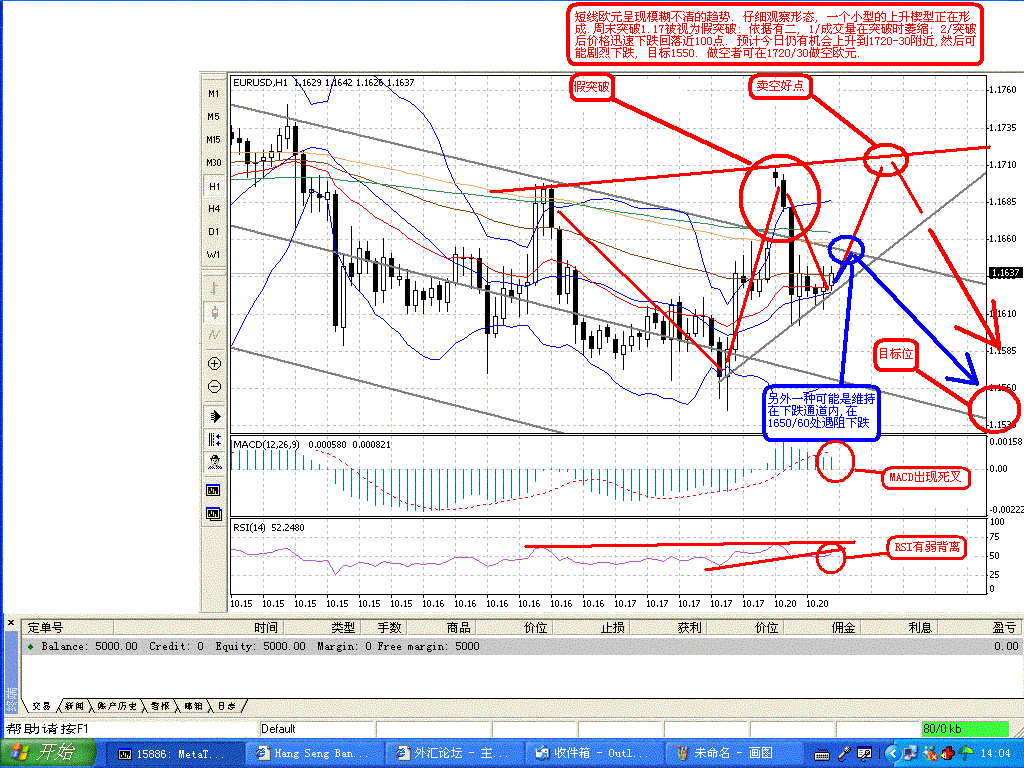The width and height of the screenshot is (1024, 768).
Task: Select the active H1 timeframe button
Action: (214, 186)
